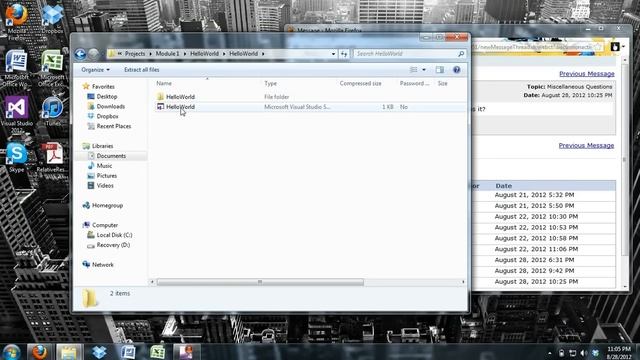Switch to Word in the taskbar
This screenshot has width=640, height=360.
pyautogui.click(x=128, y=351)
